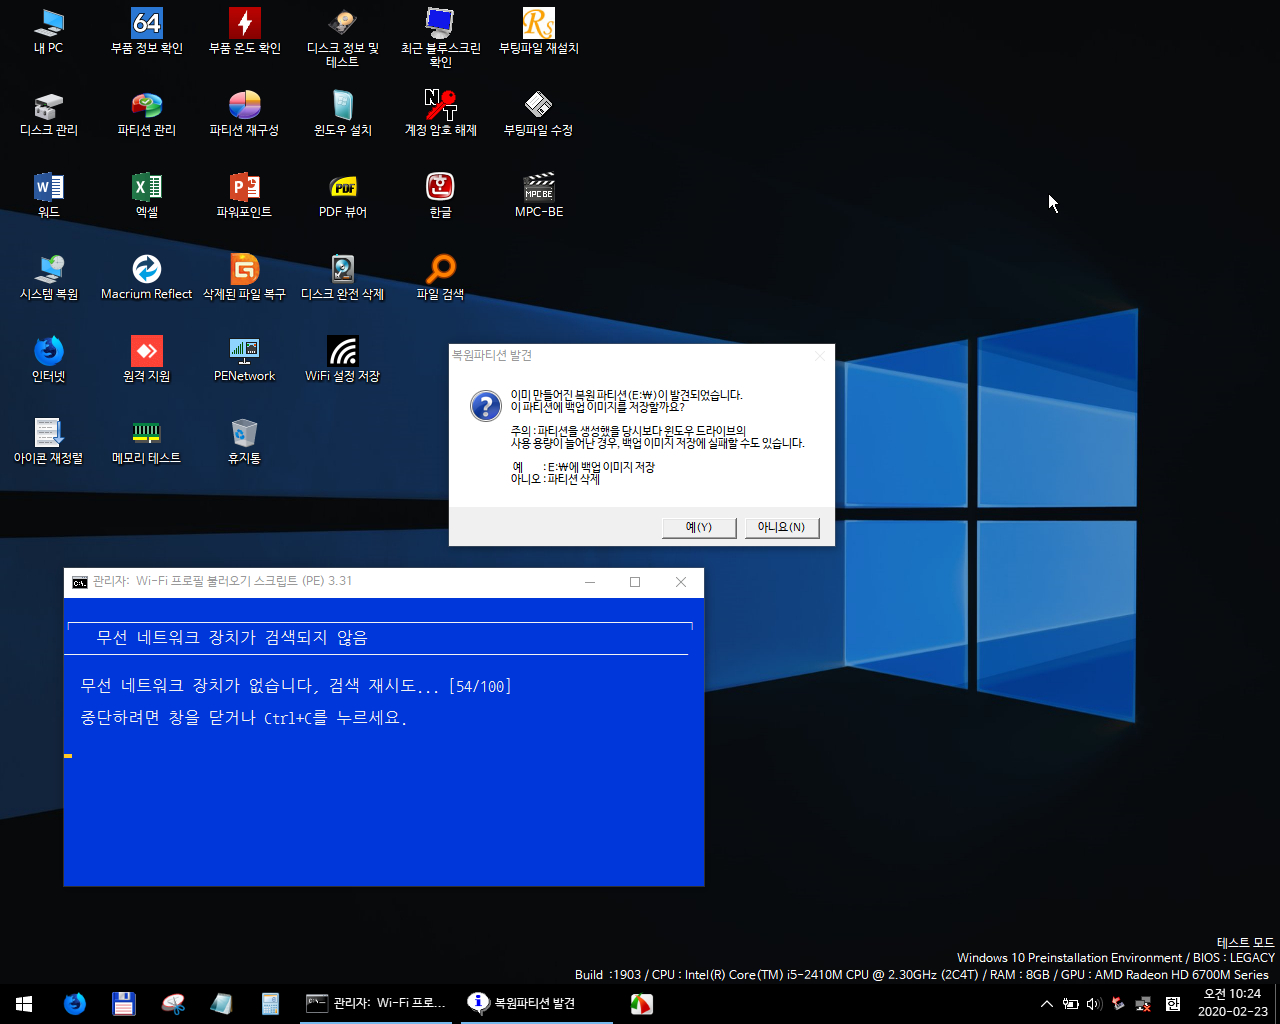Click the power battery tray icon
Image resolution: width=1280 pixels, height=1024 pixels.
point(1070,1004)
